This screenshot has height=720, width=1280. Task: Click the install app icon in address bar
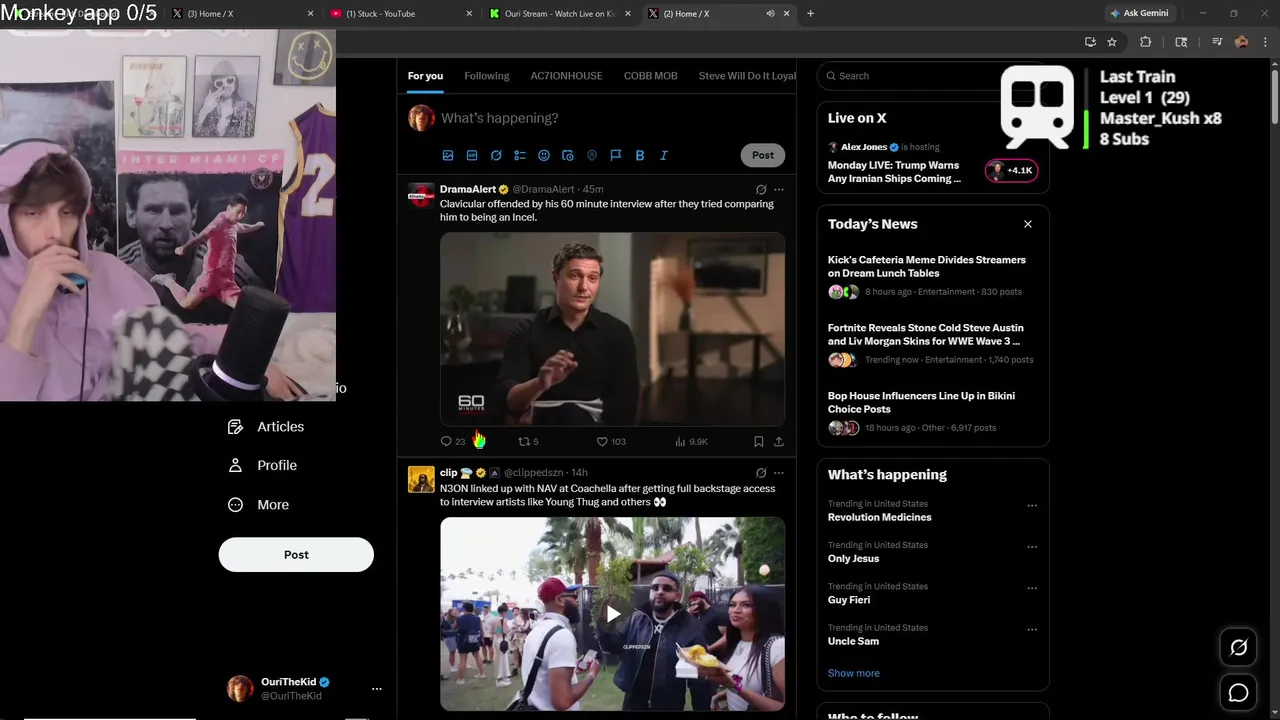[1090, 42]
